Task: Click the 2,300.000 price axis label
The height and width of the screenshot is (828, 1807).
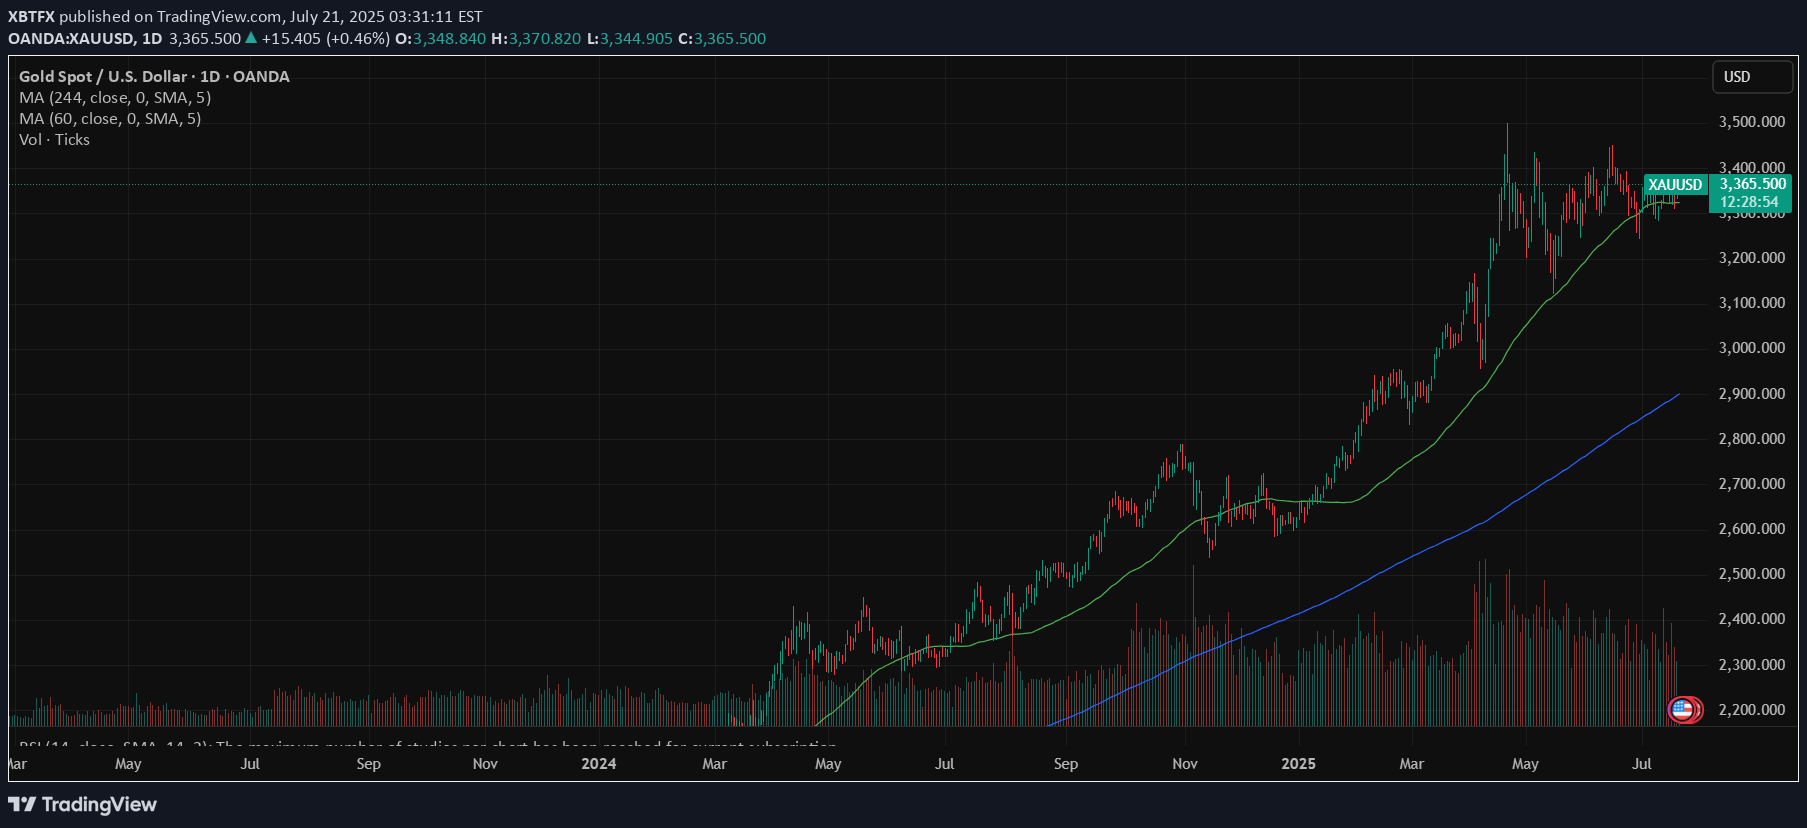Action: [x=1752, y=665]
